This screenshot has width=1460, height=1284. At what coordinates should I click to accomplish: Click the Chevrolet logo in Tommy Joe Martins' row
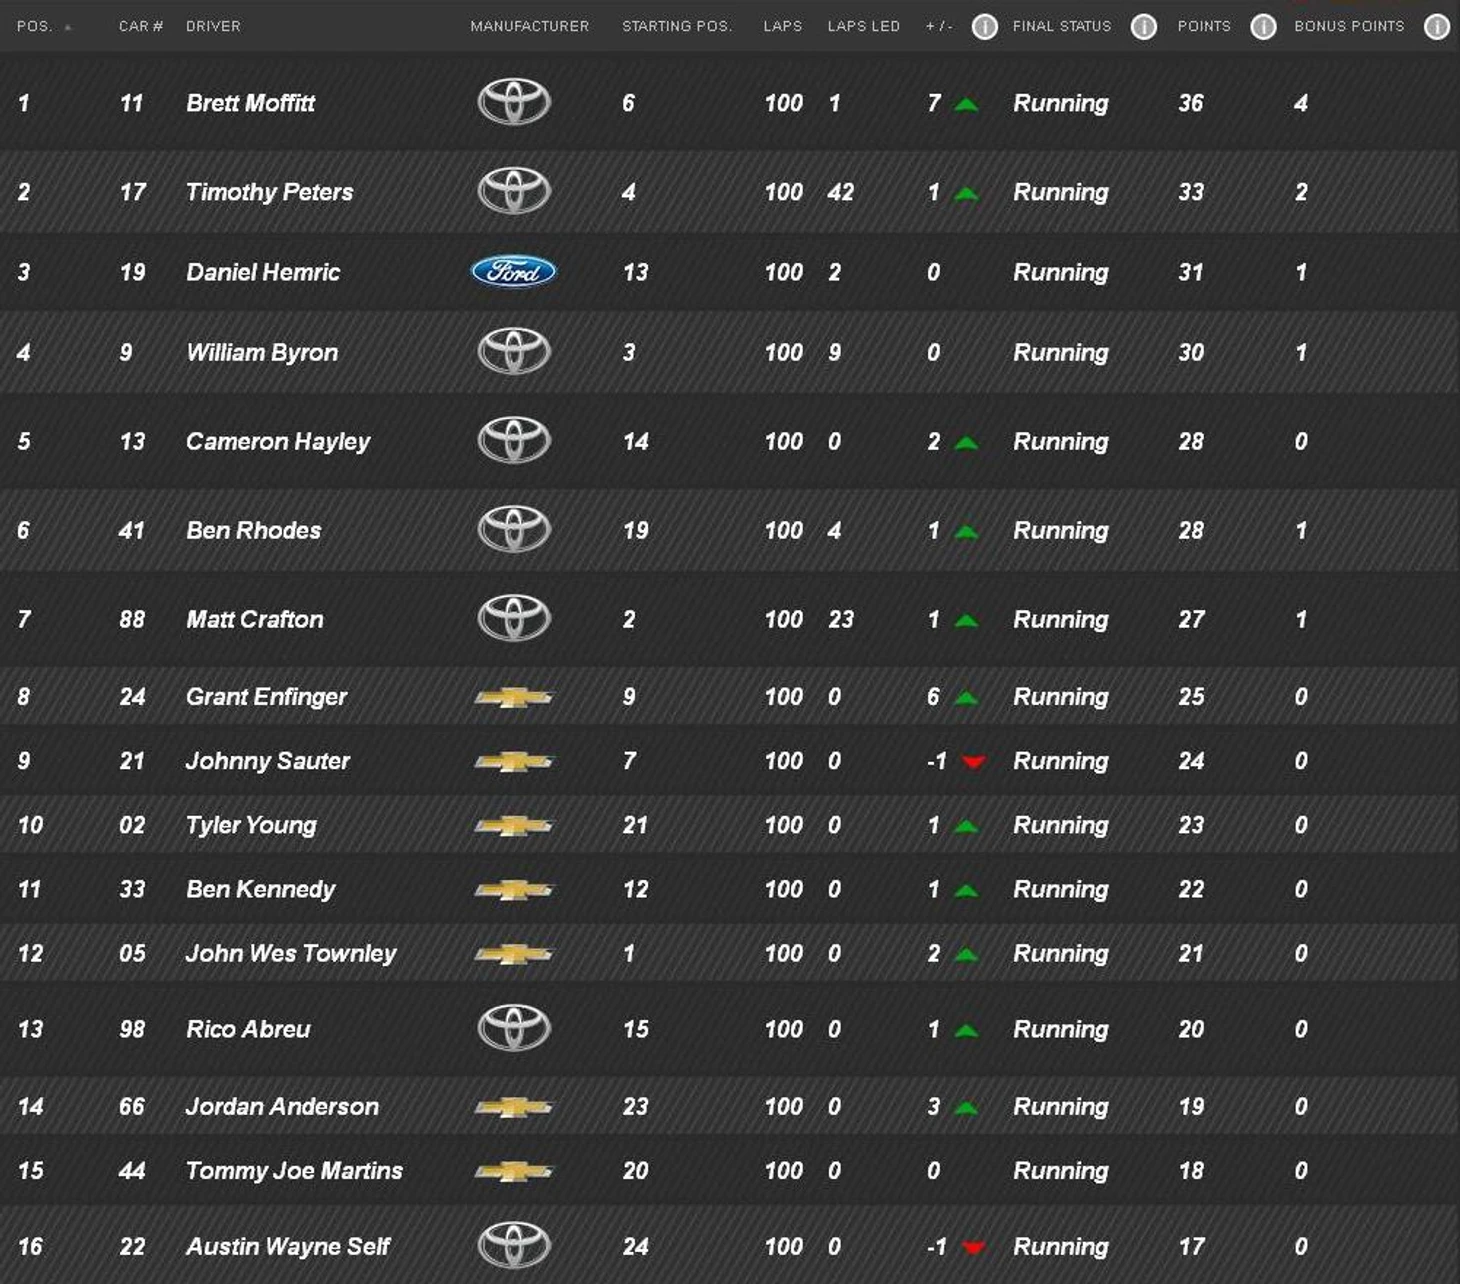(514, 1171)
